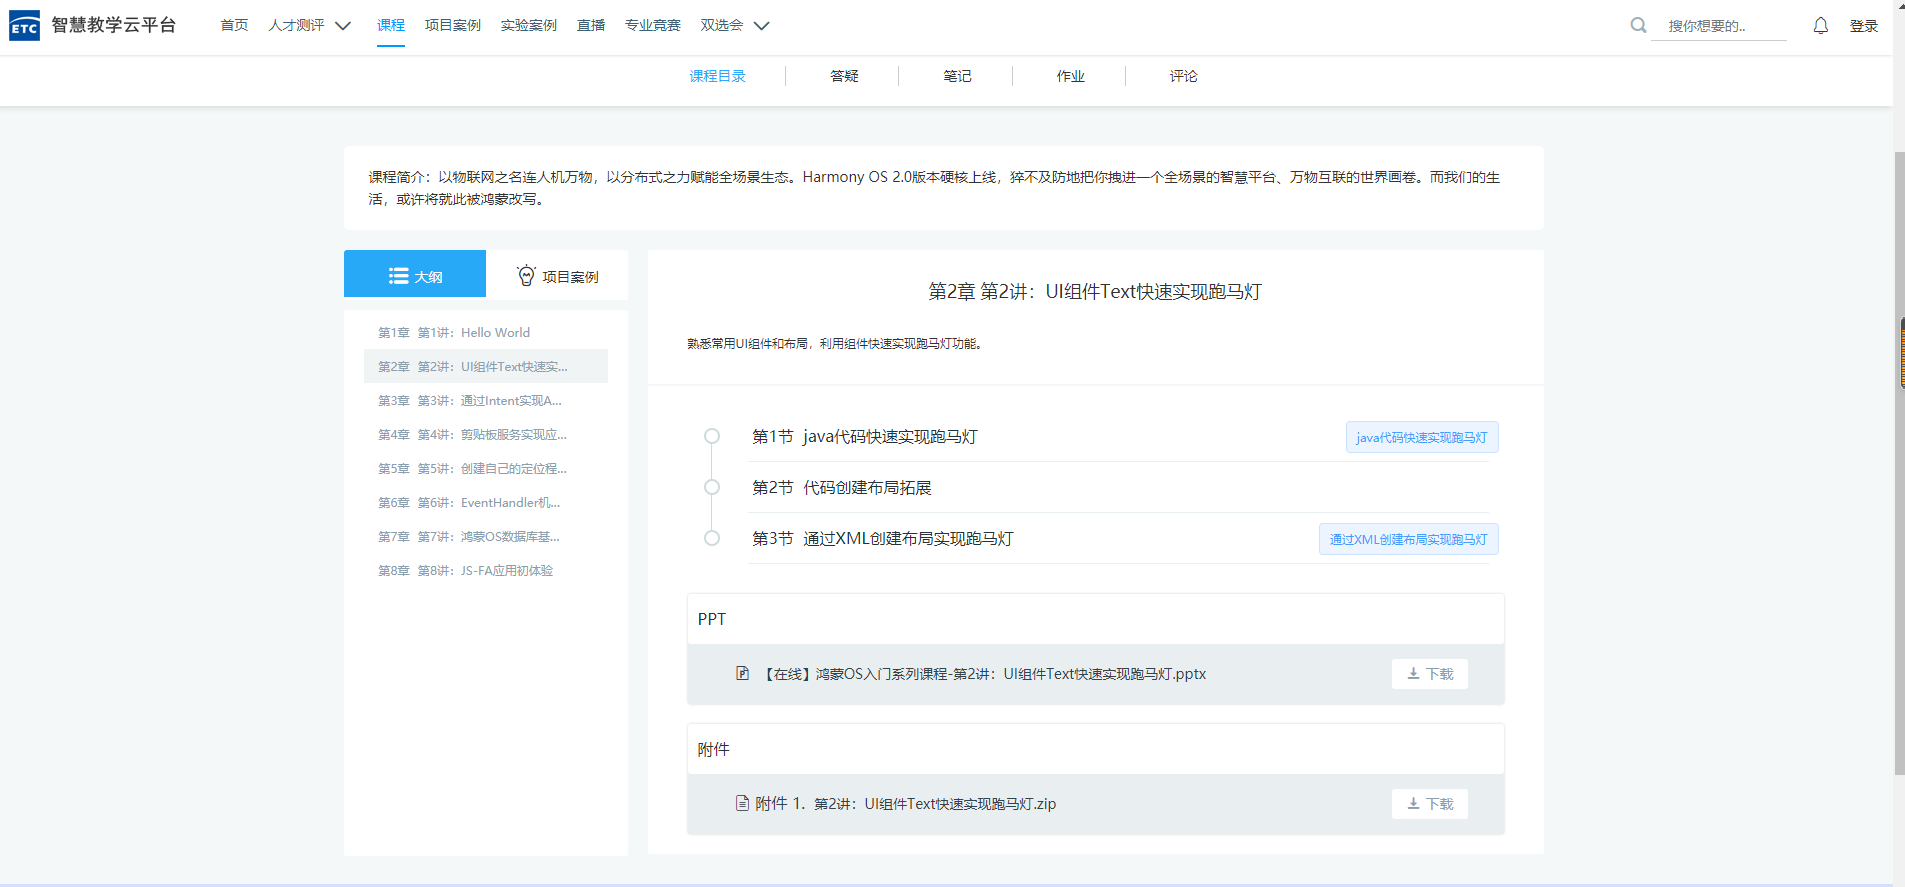This screenshot has width=1905, height=887.
Task: Click the search input field
Action: (1719, 26)
